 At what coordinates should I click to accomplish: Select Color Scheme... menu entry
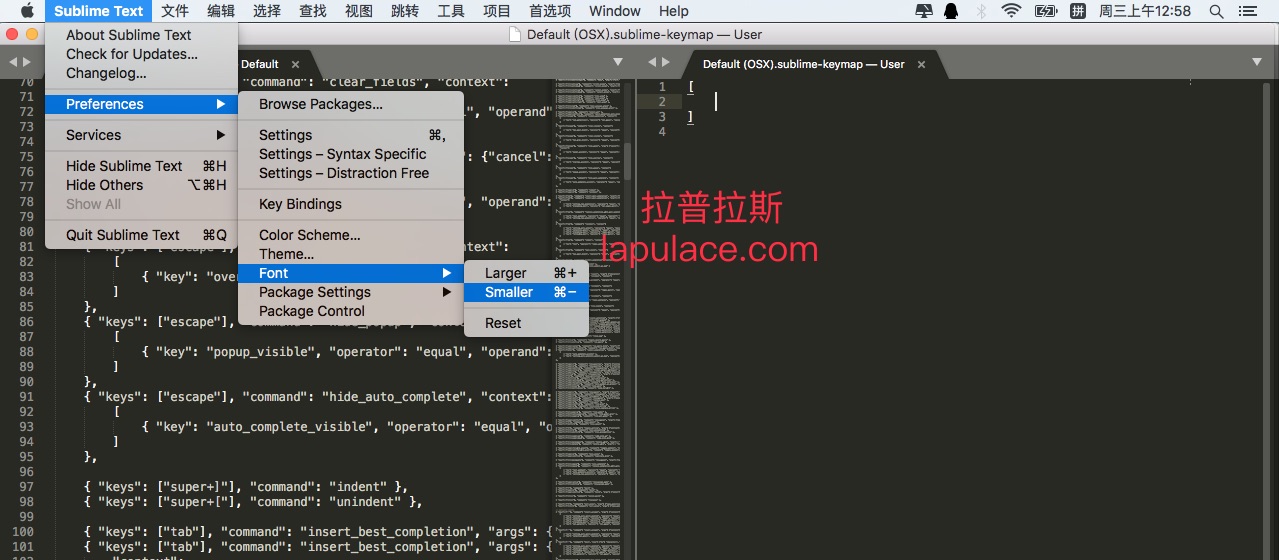[309, 235]
